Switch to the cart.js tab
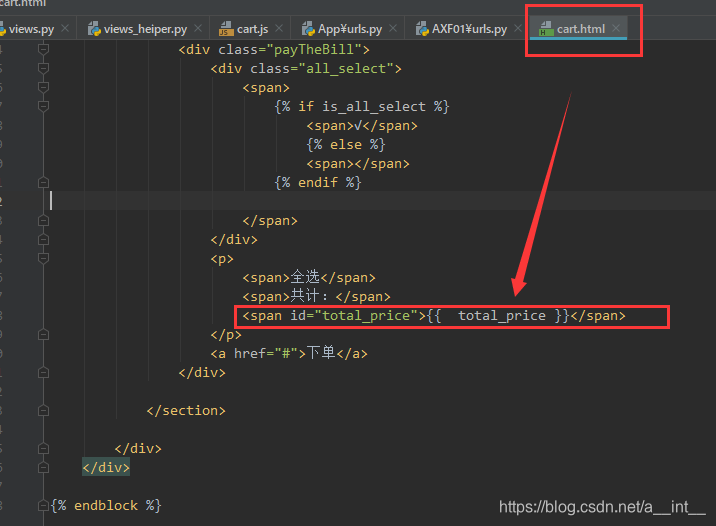Image resolution: width=716 pixels, height=526 pixels. tap(252, 29)
